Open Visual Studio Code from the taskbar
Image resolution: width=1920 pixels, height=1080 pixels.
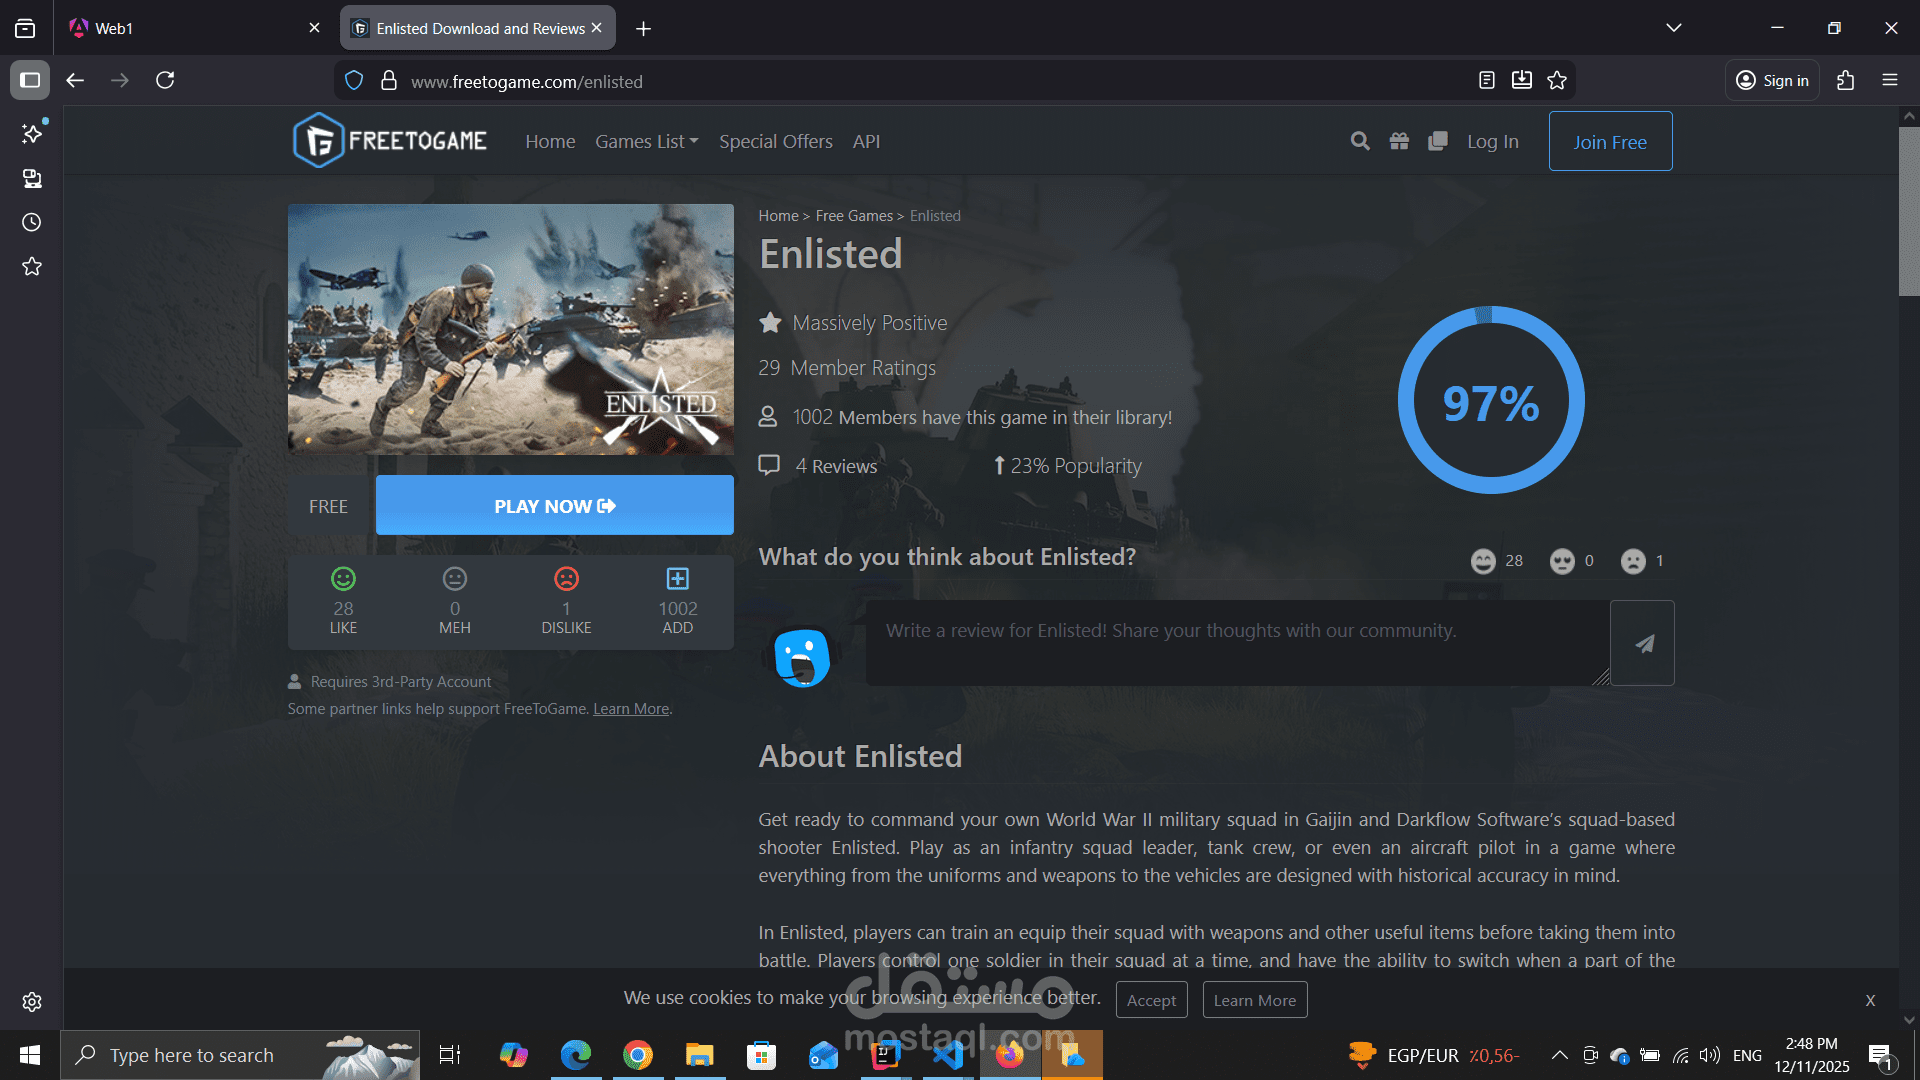(948, 1055)
